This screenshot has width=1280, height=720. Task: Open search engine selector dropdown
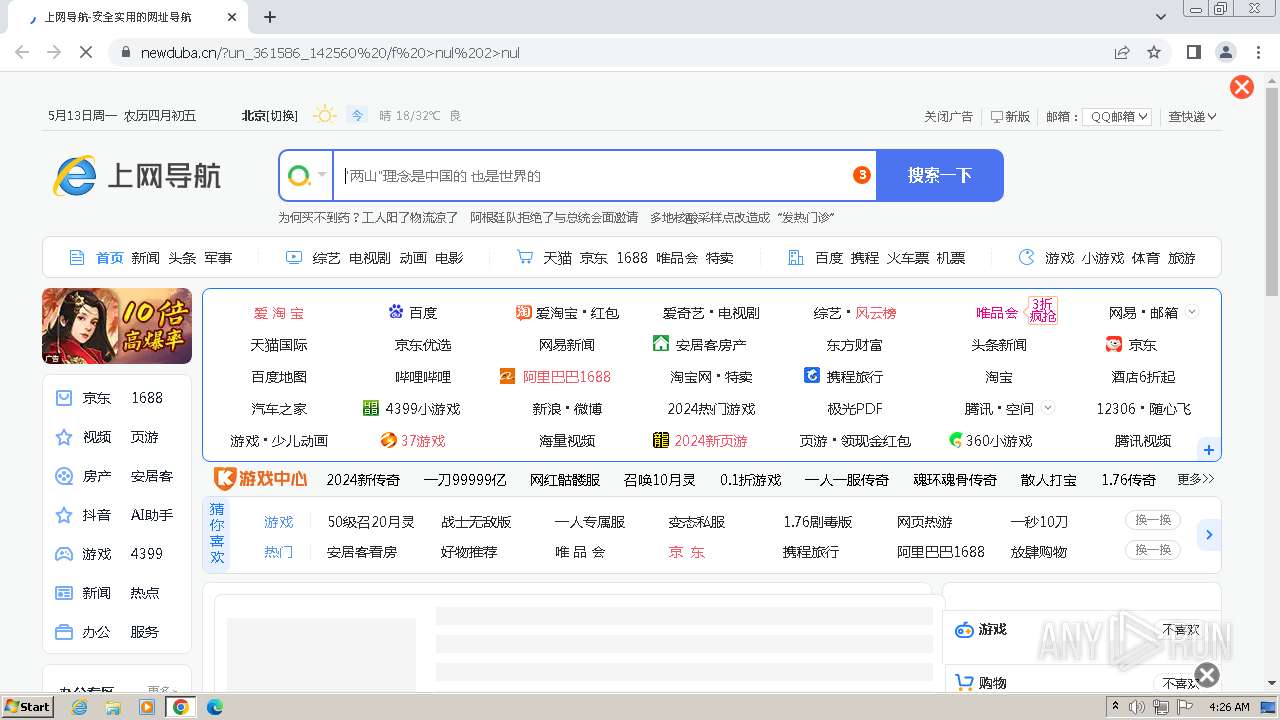pyautogui.click(x=307, y=176)
